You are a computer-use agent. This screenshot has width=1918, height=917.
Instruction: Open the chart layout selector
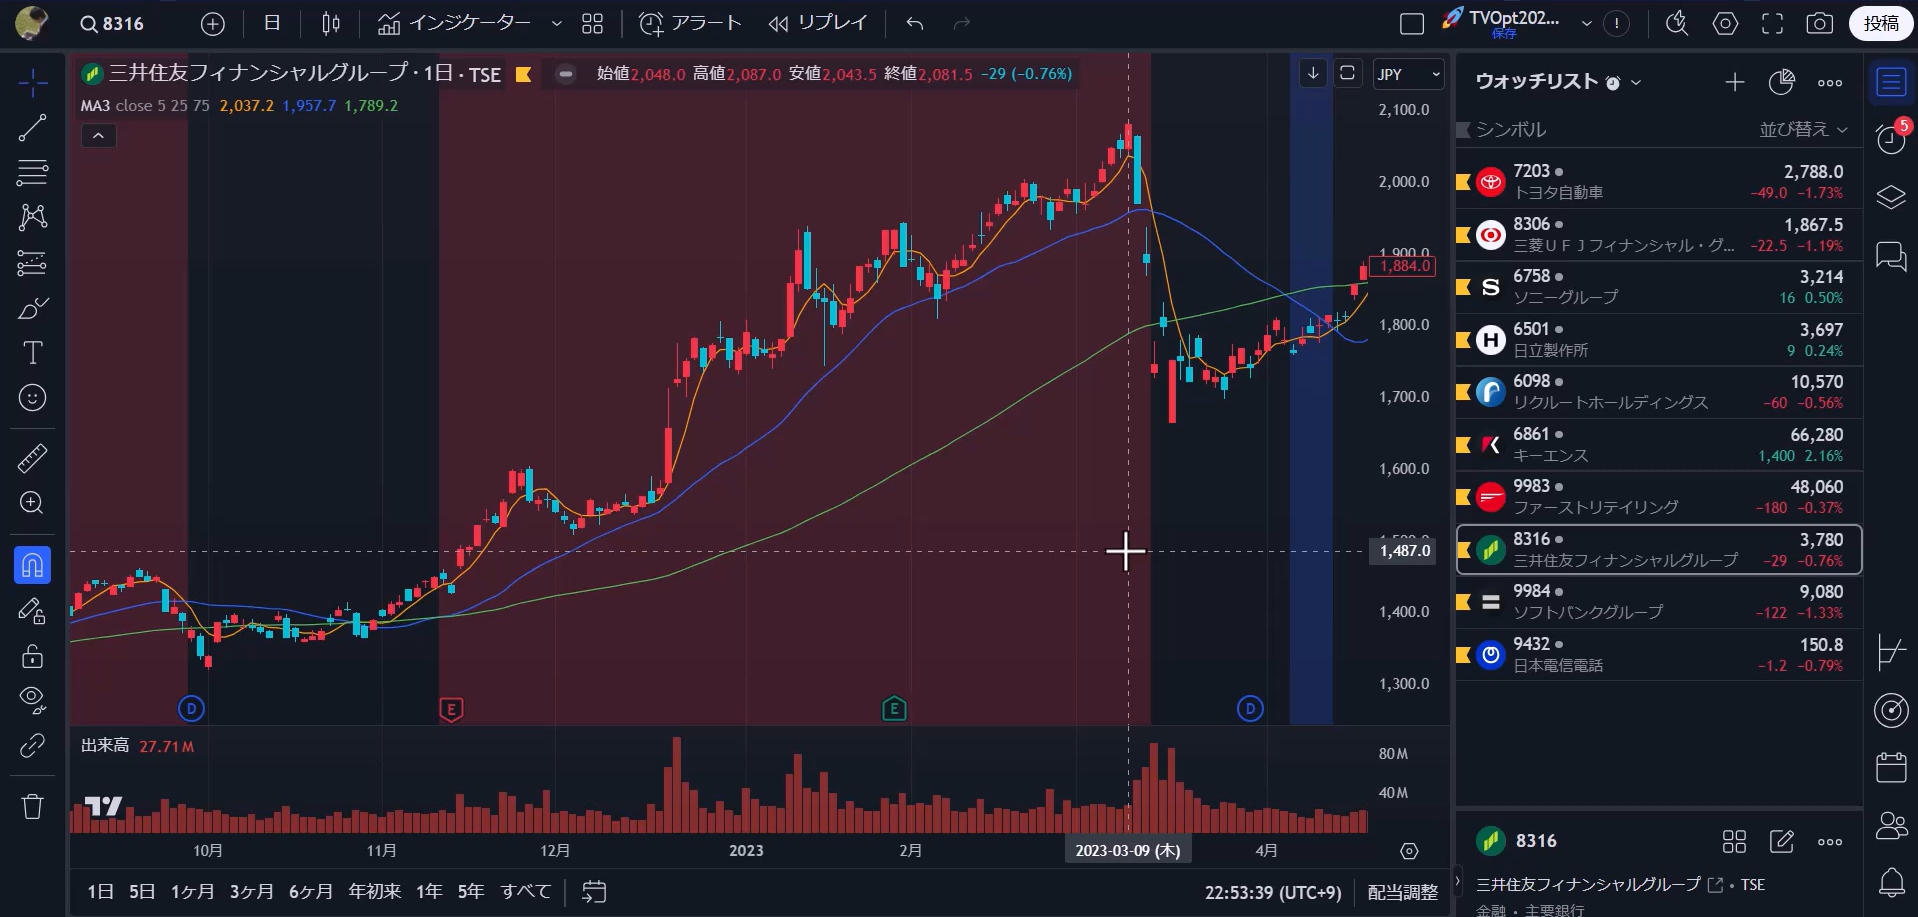click(x=1412, y=23)
